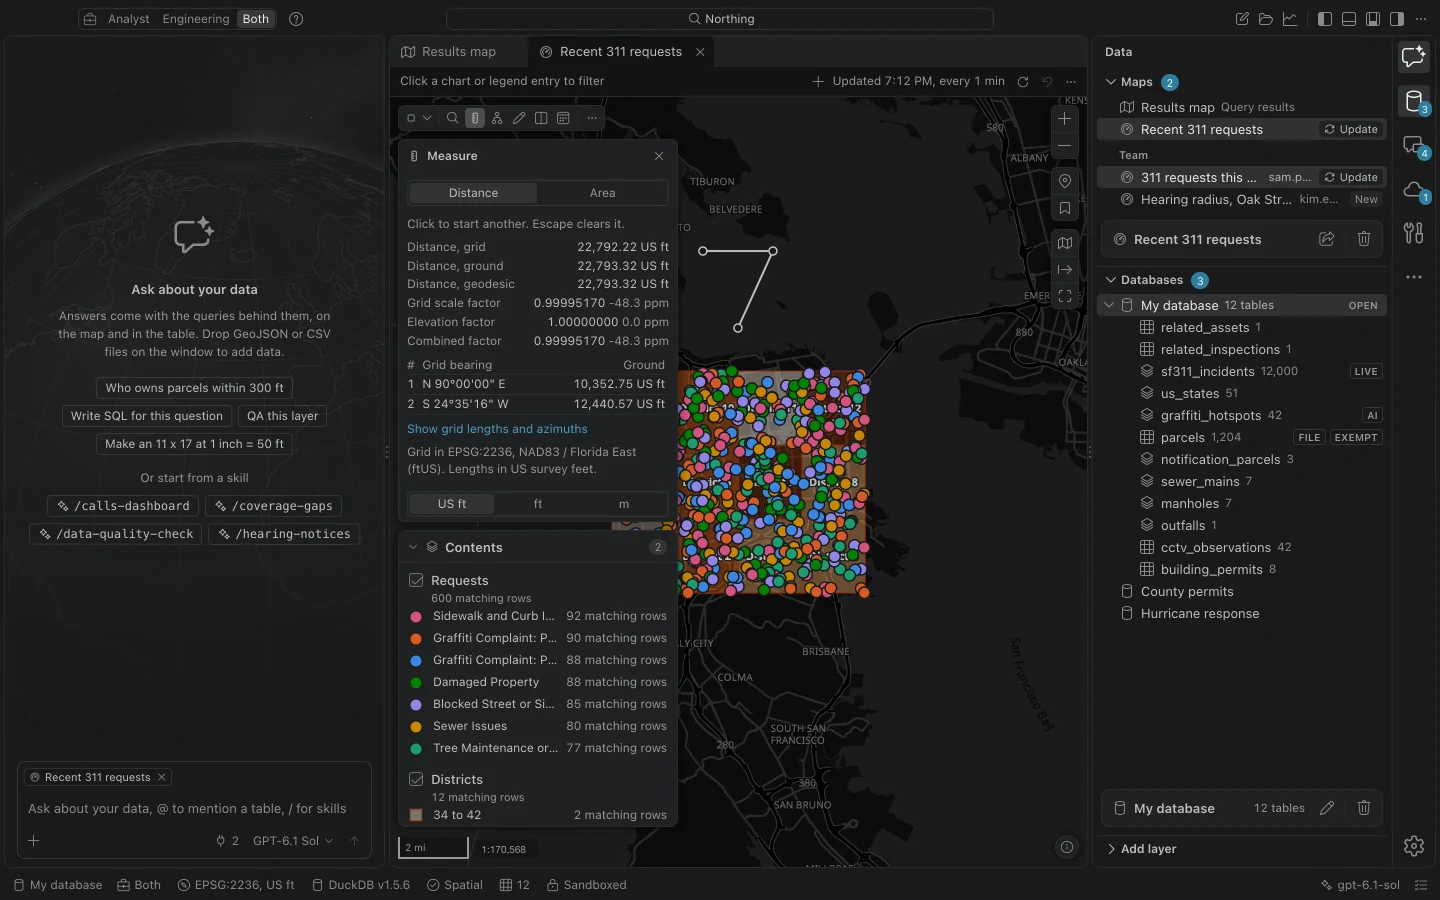Select the pencil draw tool on map toolbar
Viewport: 1440px width, 900px height.
coord(519,118)
